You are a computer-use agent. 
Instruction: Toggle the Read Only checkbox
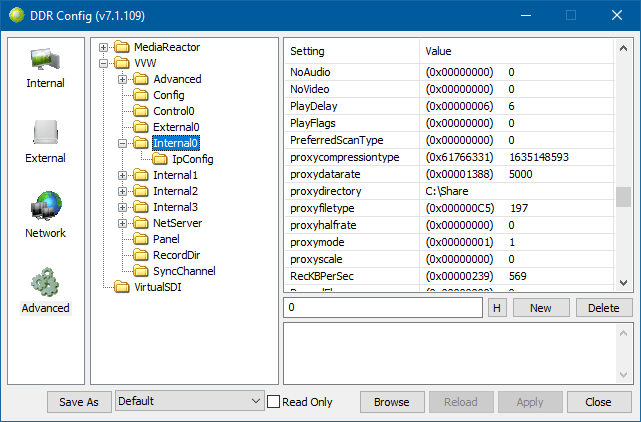tap(273, 402)
